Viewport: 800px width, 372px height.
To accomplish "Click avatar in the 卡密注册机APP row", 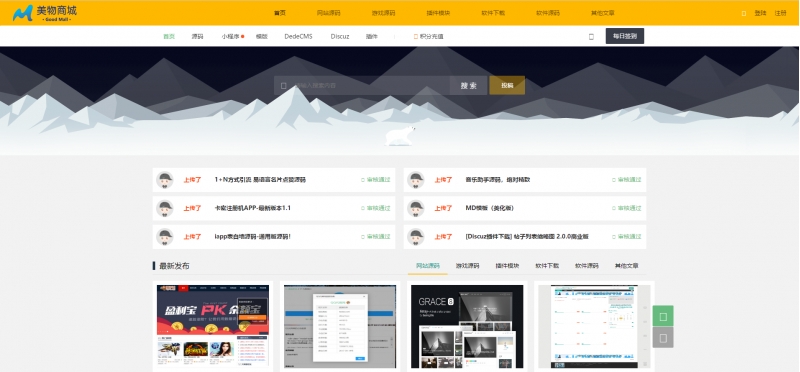I will pos(165,209).
